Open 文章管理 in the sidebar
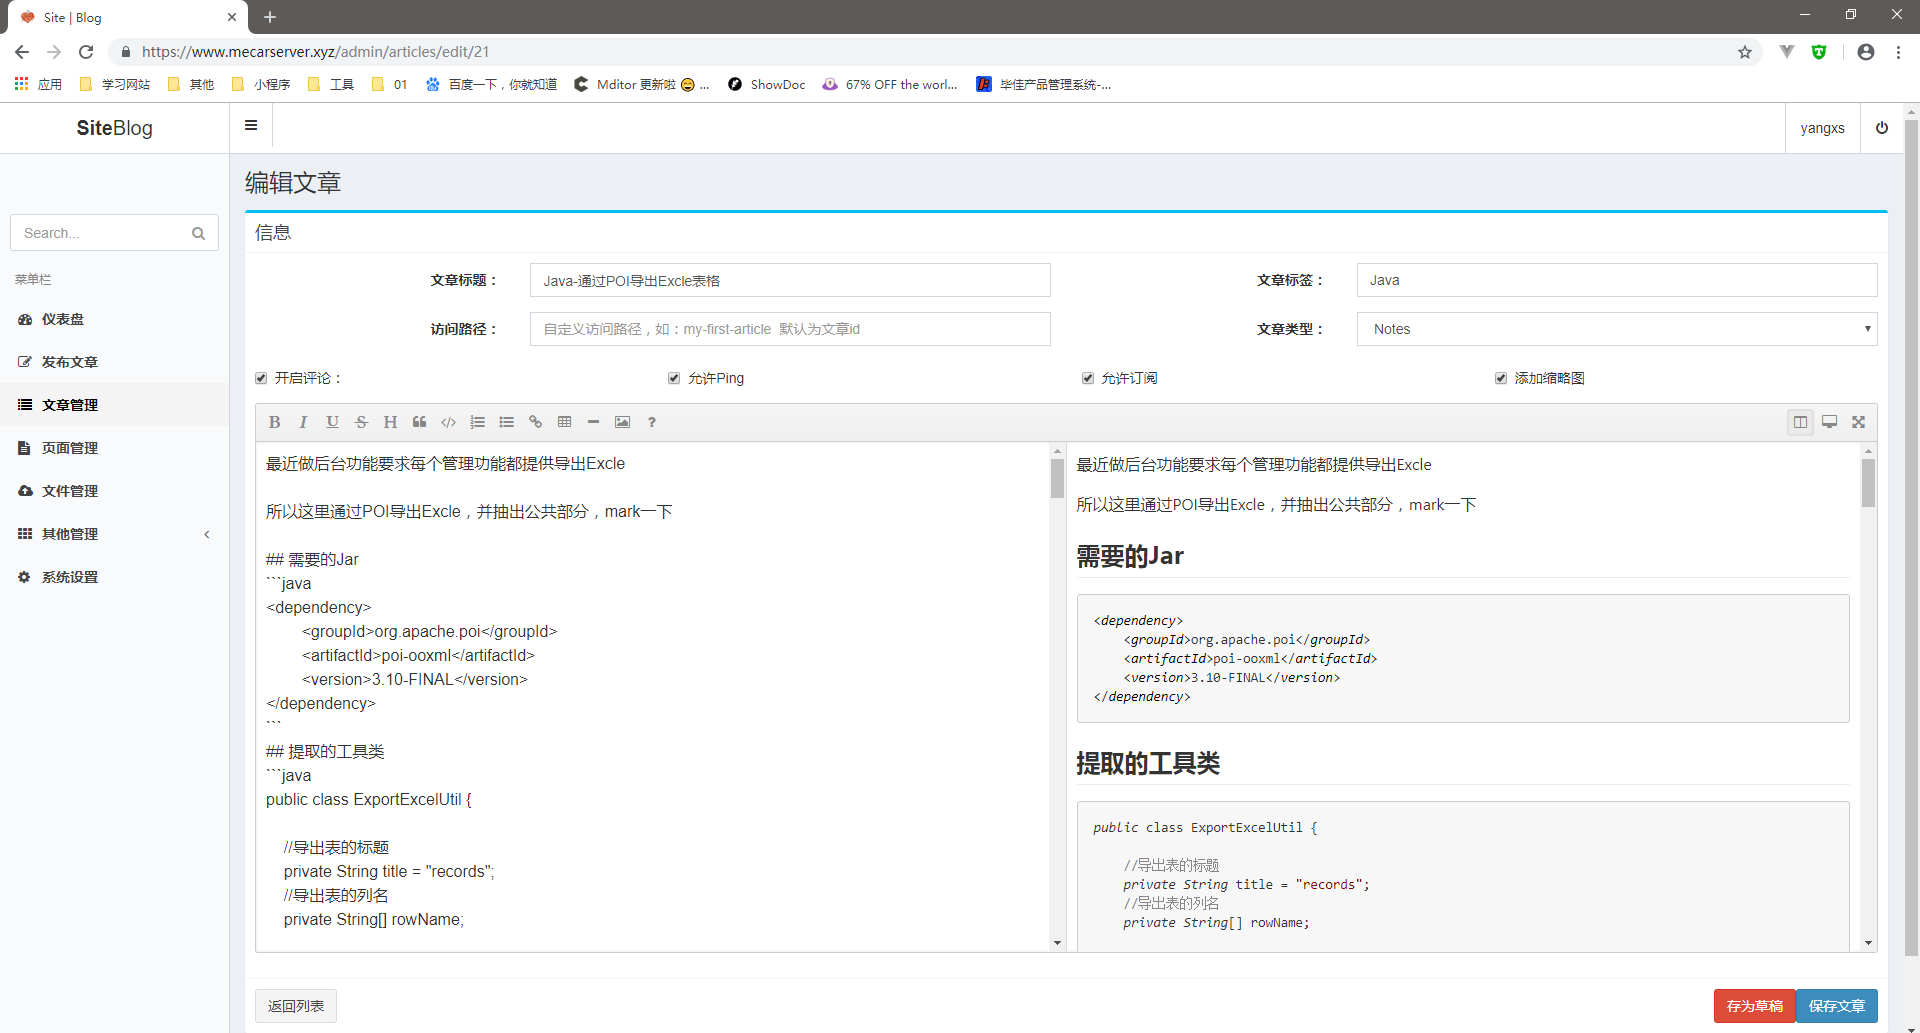The image size is (1920, 1033). [114, 405]
